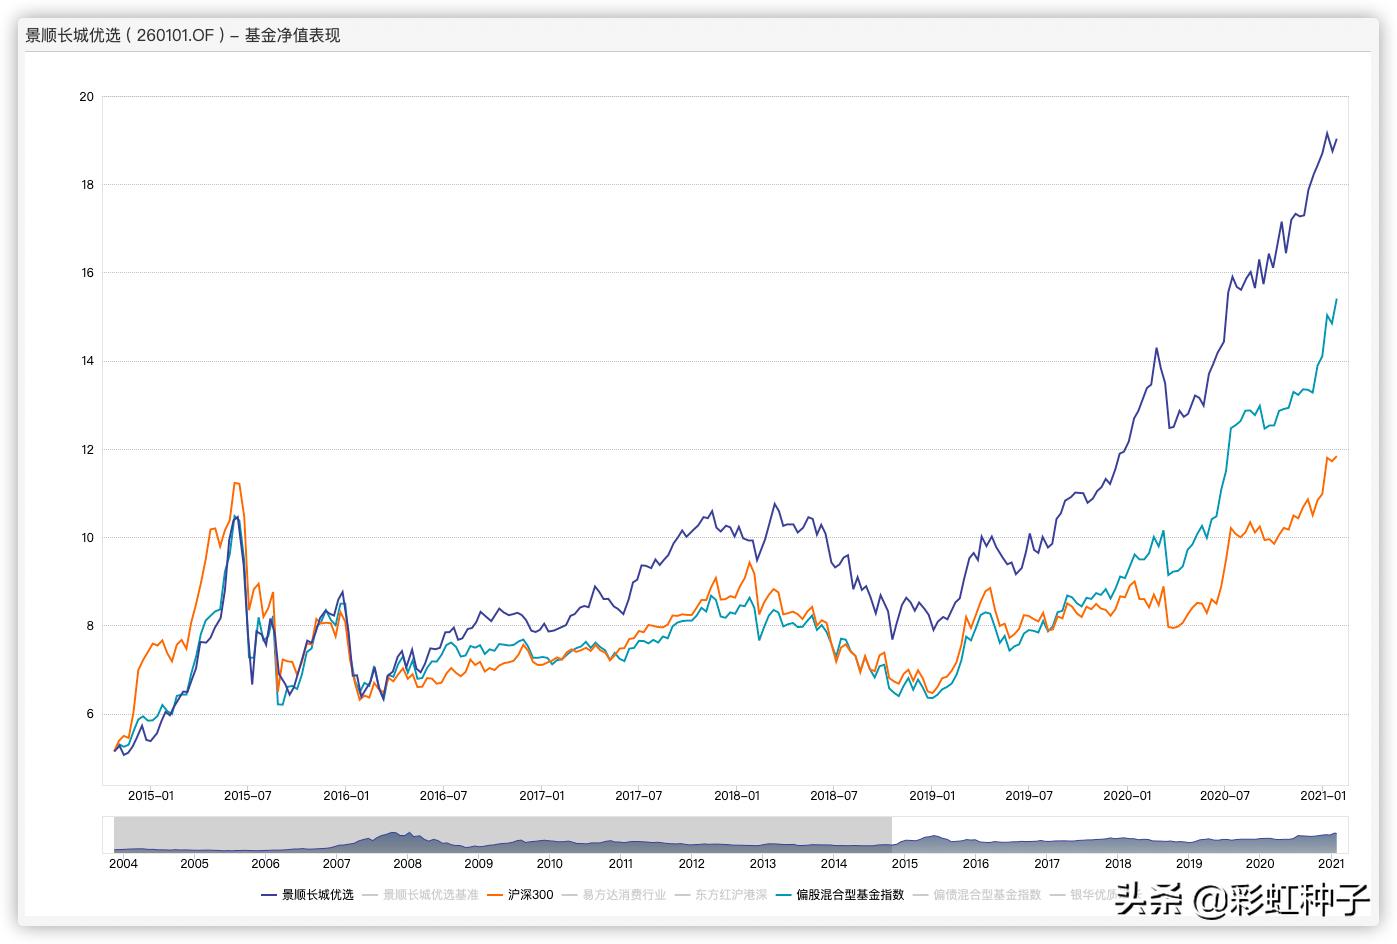Viewport: 1397px width, 944px height.
Task: Click the 2021-01 x-axis label
Action: [x=1323, y=796]
